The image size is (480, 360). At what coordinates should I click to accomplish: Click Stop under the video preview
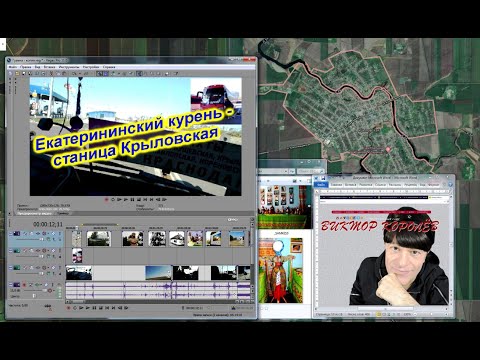click(x=139, y=199)
